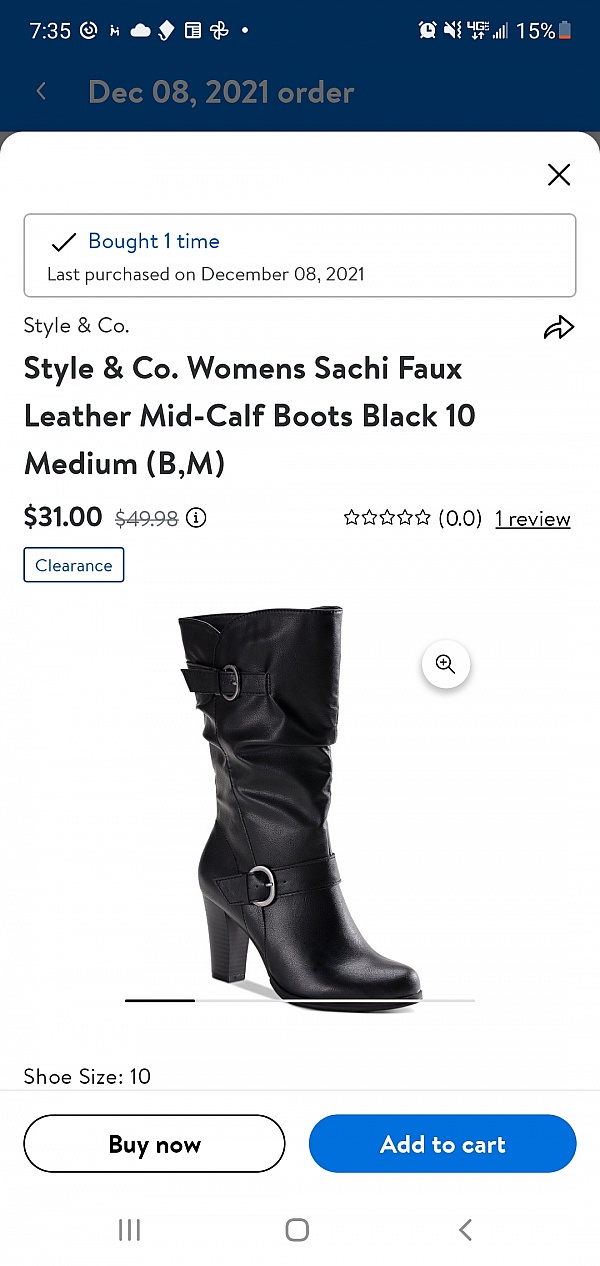Viewport: 600px width, 1266px height.
Task: Close the product detail sheet
Action: [x=559, y=175]
